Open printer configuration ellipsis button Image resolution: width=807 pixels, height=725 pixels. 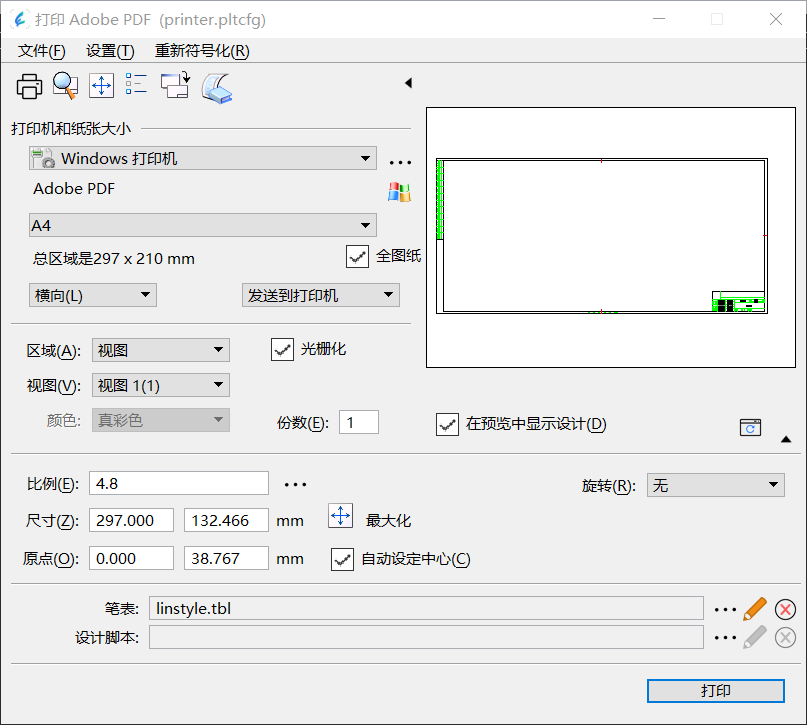pos(400,163)
